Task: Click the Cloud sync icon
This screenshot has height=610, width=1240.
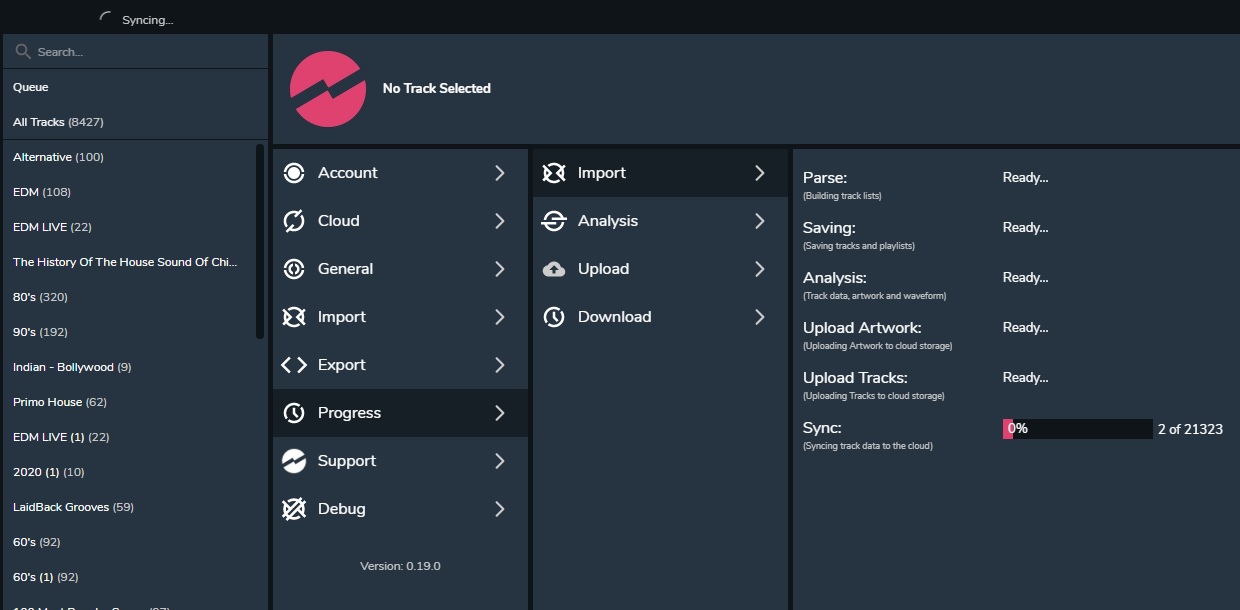Action: point(294,221)
